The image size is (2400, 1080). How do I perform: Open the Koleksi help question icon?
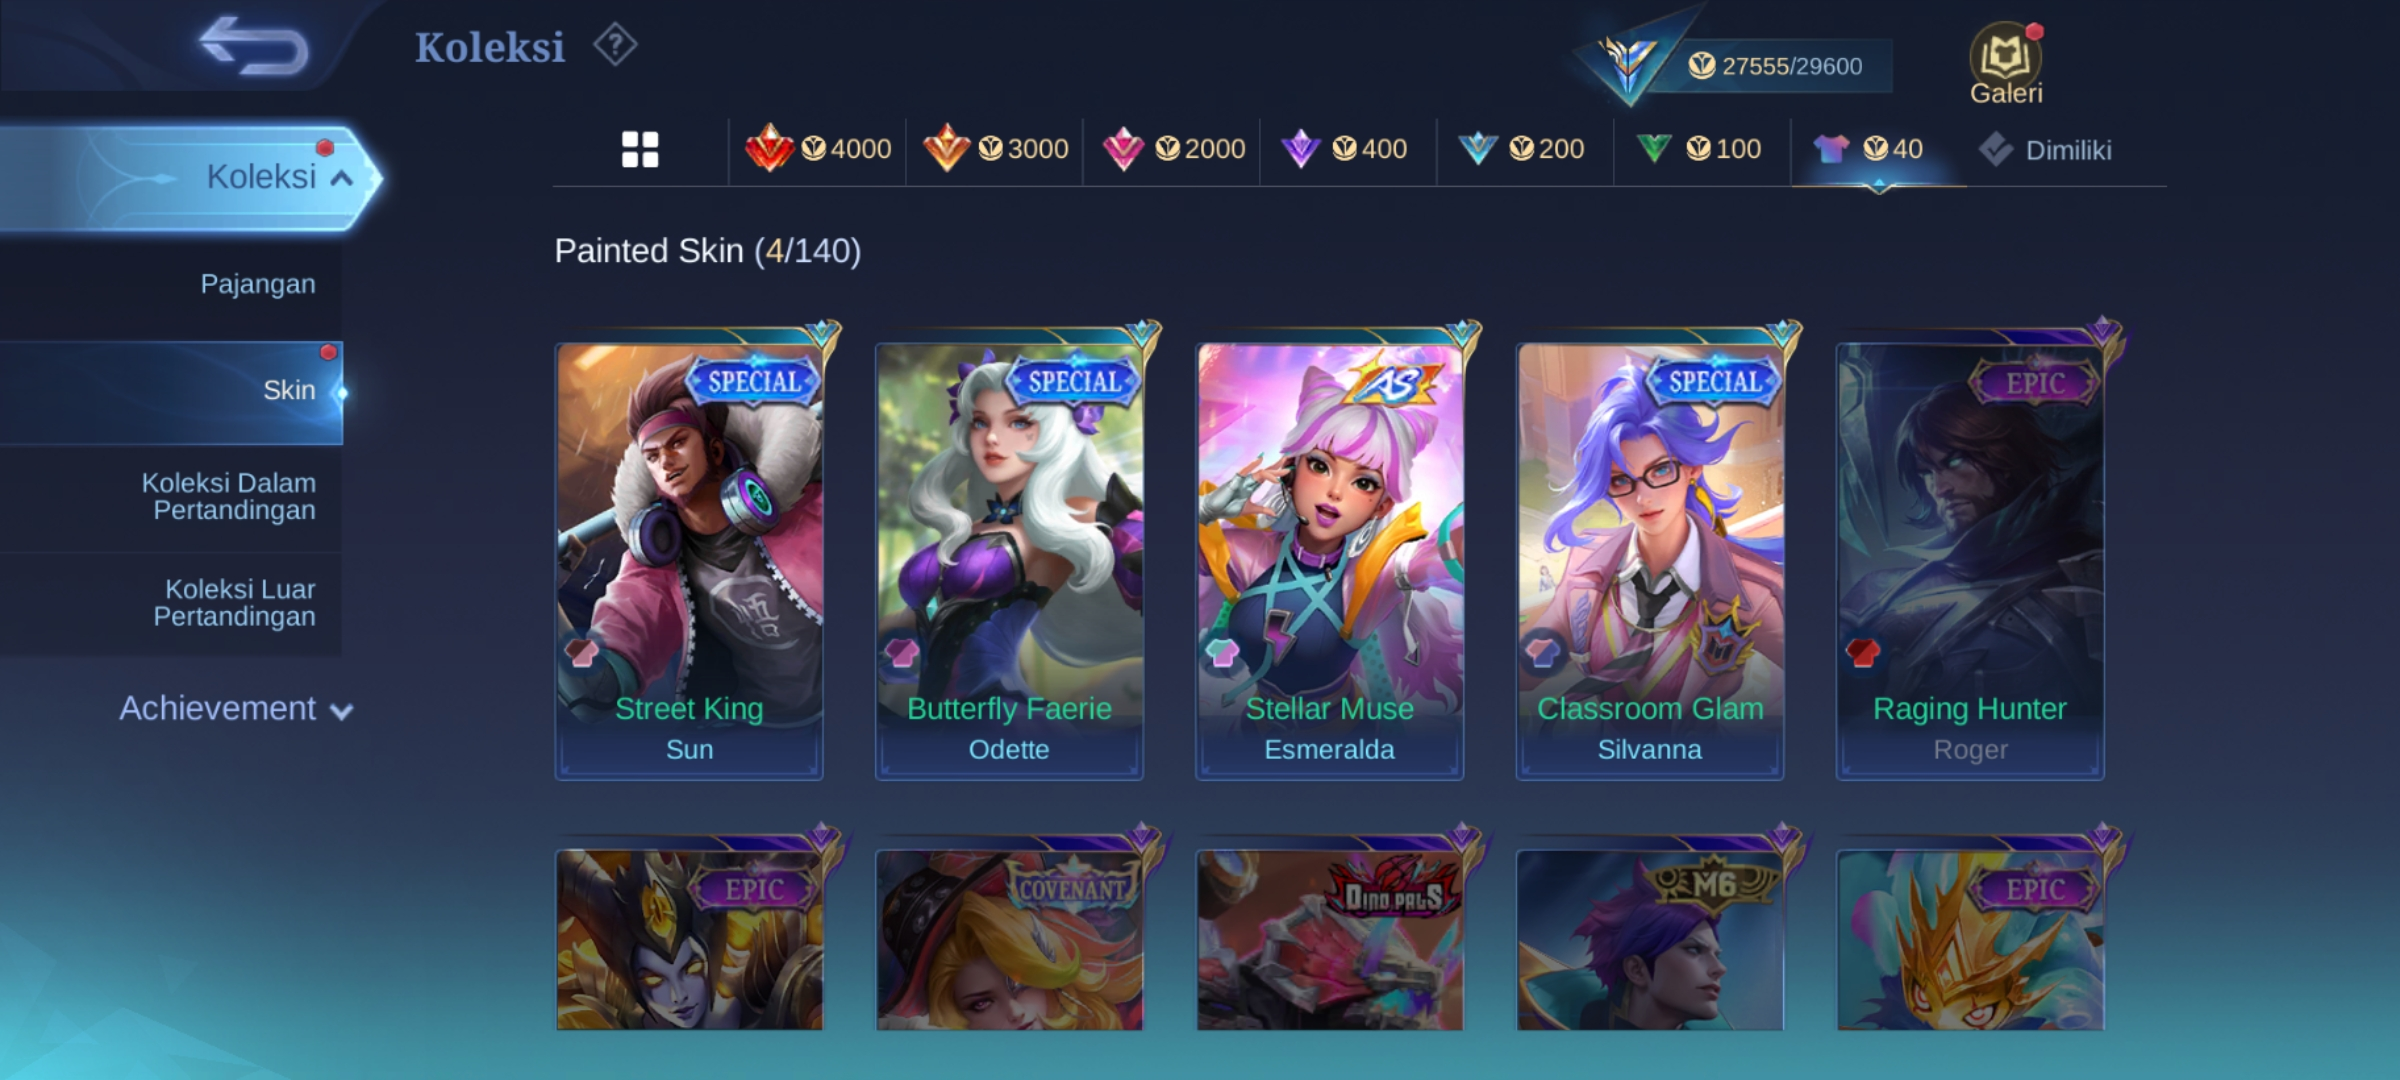615,46
